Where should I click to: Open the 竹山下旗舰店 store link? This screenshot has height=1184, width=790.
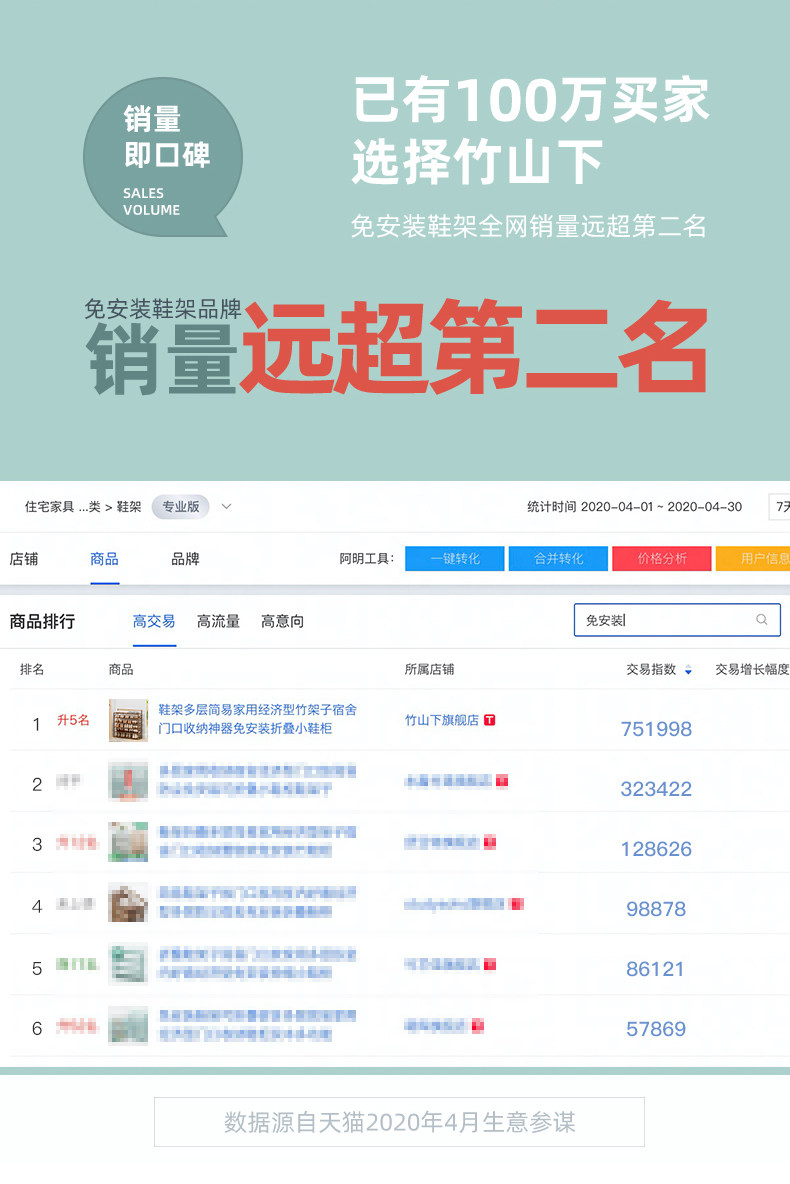pyautogui.click(x=442, y=720)
